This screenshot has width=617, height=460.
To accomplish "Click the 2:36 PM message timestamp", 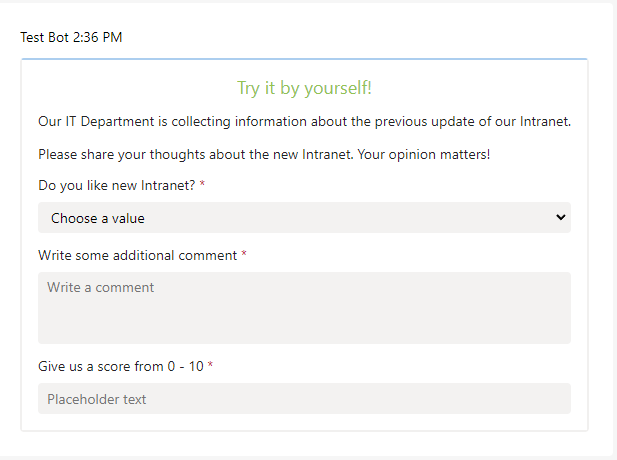I will point(98,37).
